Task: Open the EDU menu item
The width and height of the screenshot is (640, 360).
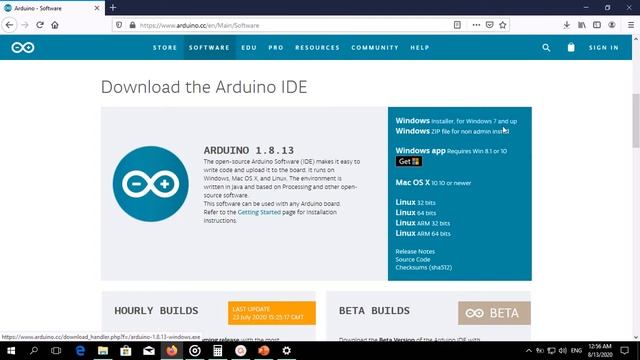Action: pyautogui.click(x=249, y=48)
